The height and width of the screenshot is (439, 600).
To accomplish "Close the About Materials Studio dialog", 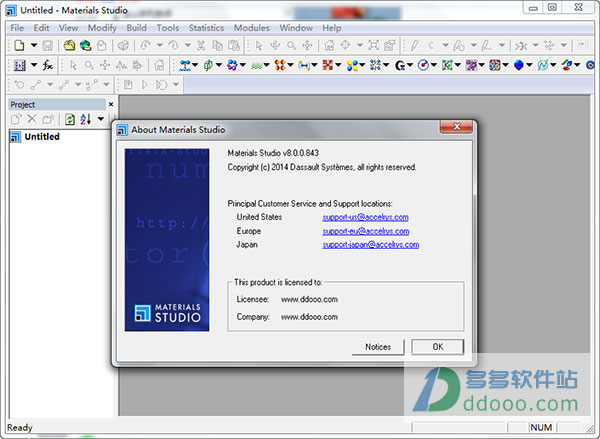I will click(456, 127).
